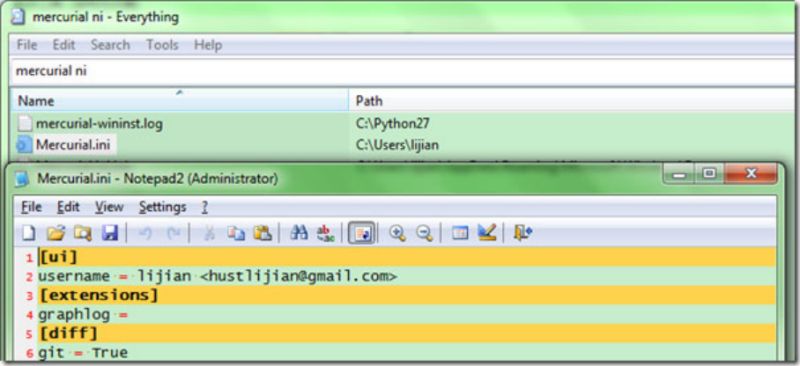This screenshot has height=366, width=800.
Task: Minimize the Notepad2 window
Action: coord(679,174)
